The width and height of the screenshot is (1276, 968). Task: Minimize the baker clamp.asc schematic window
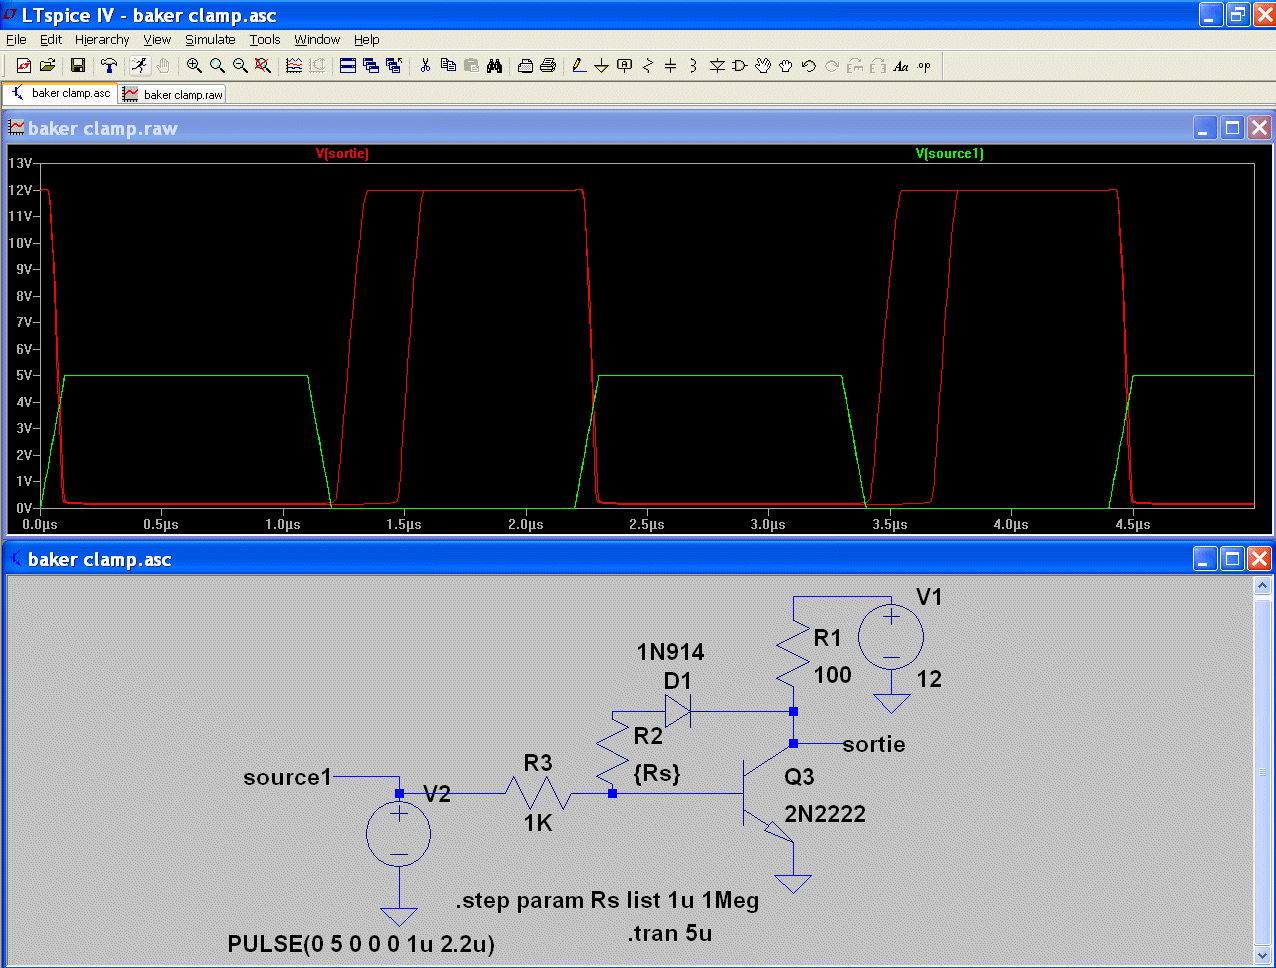click(1206, 559)
